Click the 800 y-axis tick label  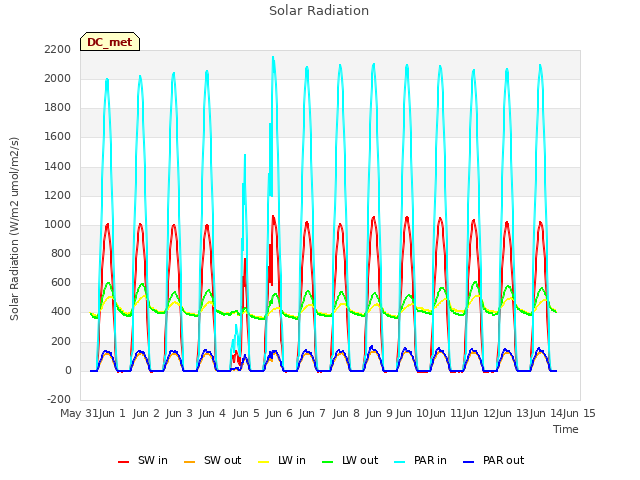point(61,253)
